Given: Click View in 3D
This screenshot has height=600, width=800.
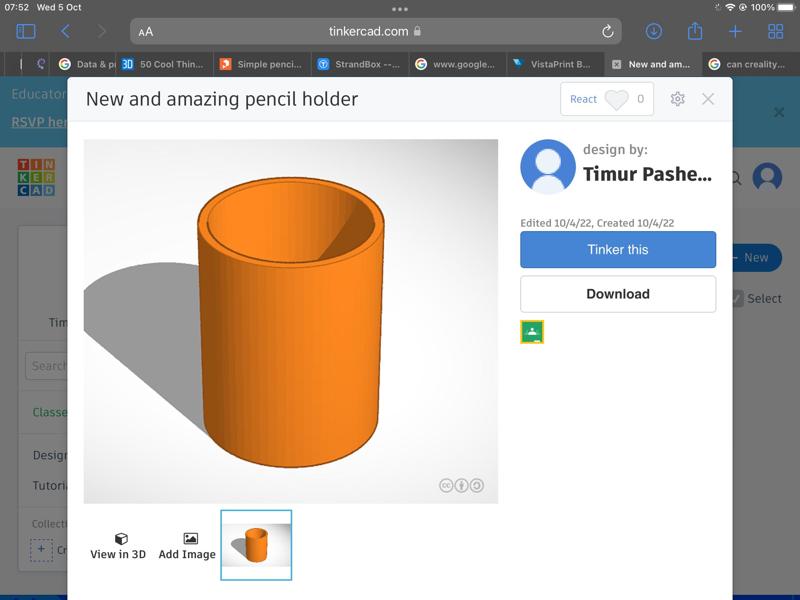Looking at the screenshot, I should tap(118, 546).
